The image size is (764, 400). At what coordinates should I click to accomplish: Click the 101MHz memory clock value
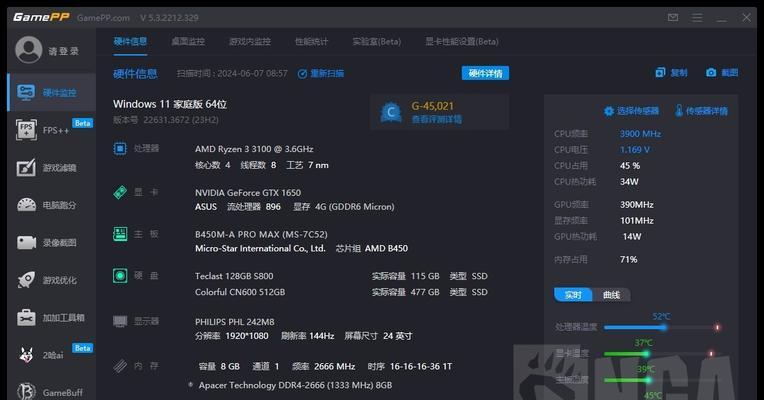[636, 221]
